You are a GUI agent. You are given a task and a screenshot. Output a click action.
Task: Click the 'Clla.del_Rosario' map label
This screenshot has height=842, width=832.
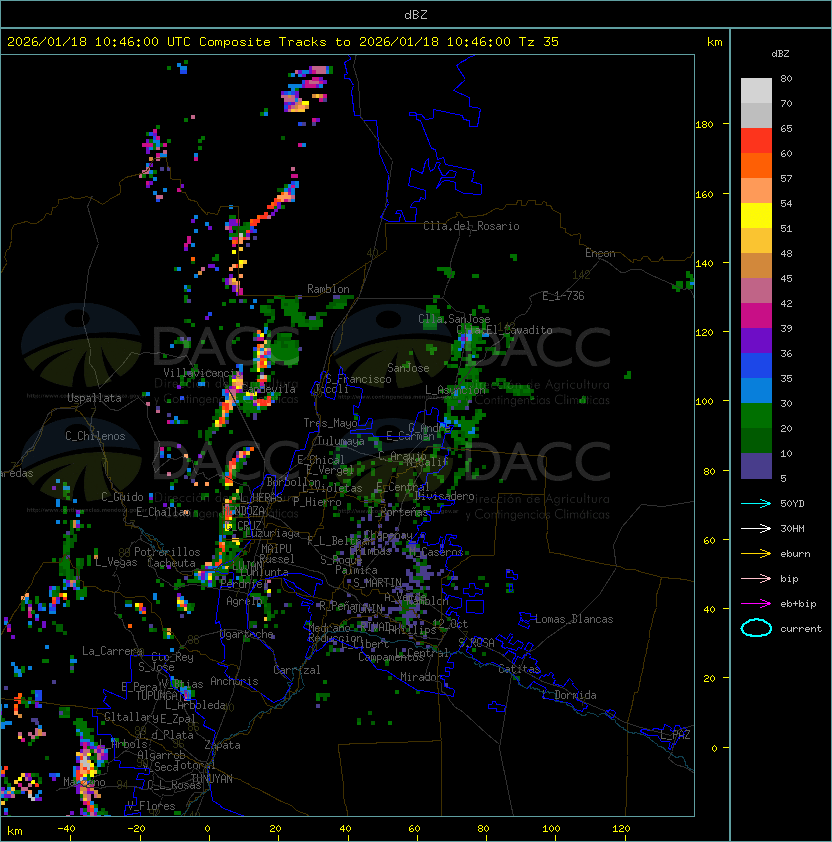pyautogui.click(x=471, y=226)
